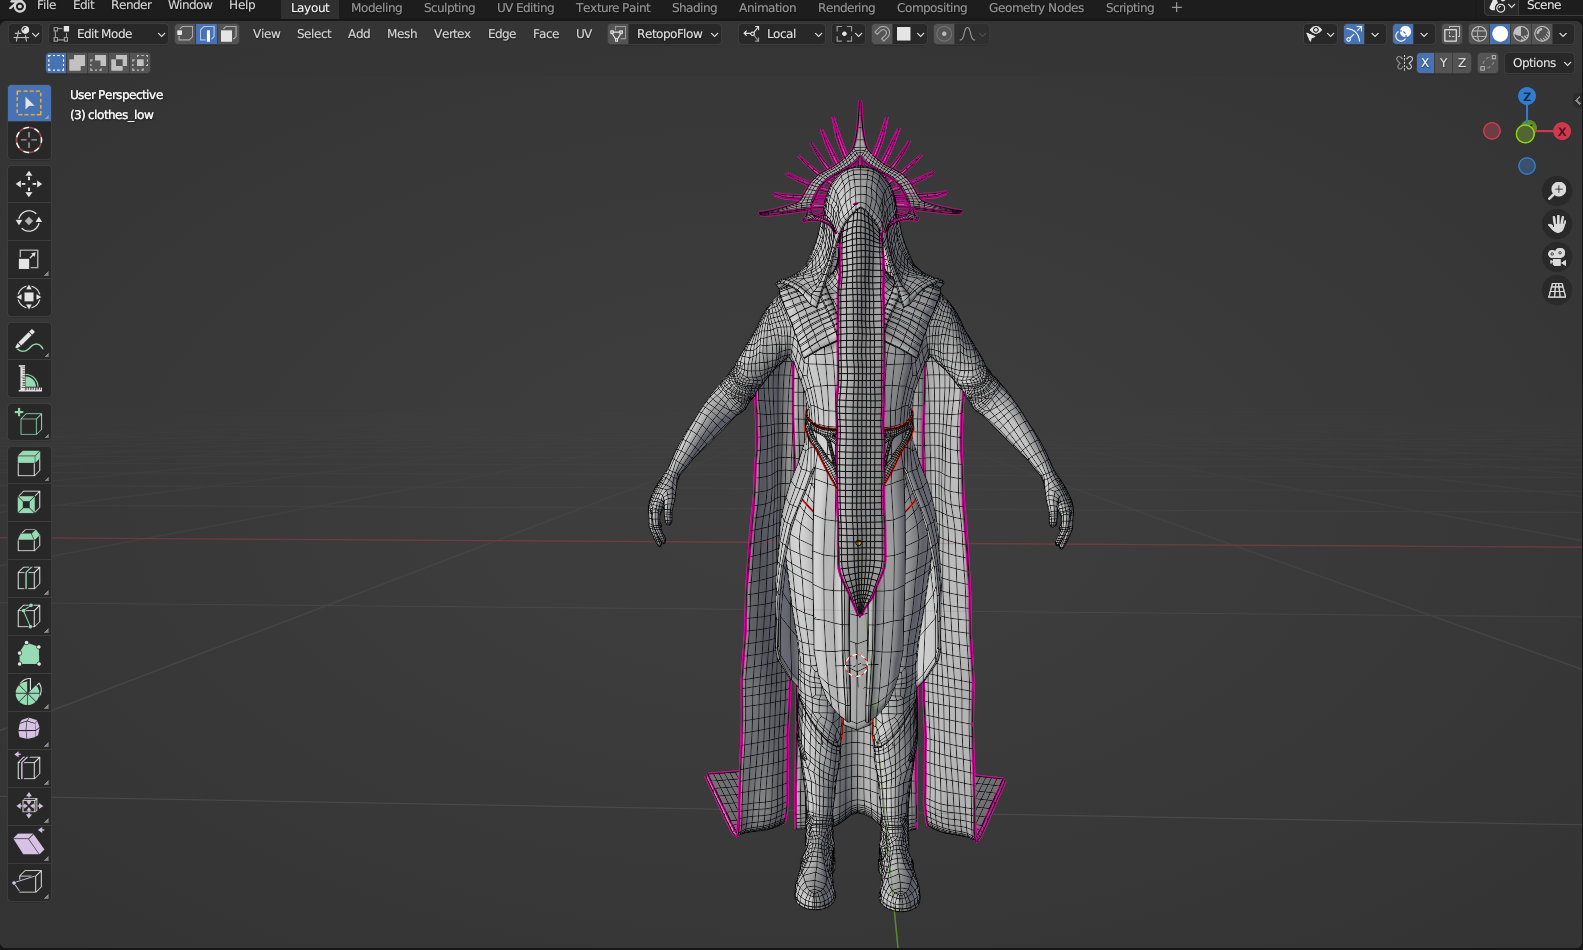Add a new workspace with plus
Image resolution: width=1583 pixels, height=950 pixels.
[x=1177, y=8]
